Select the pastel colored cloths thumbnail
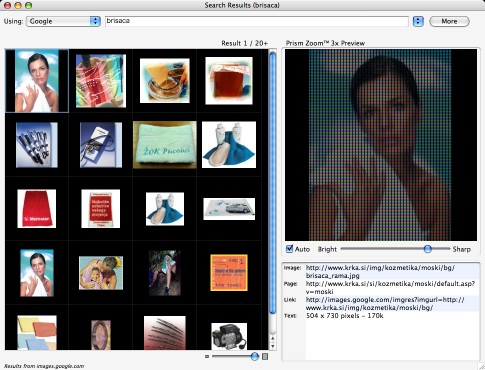The height and width of the screenshot is (370, 485). (37, 333)
